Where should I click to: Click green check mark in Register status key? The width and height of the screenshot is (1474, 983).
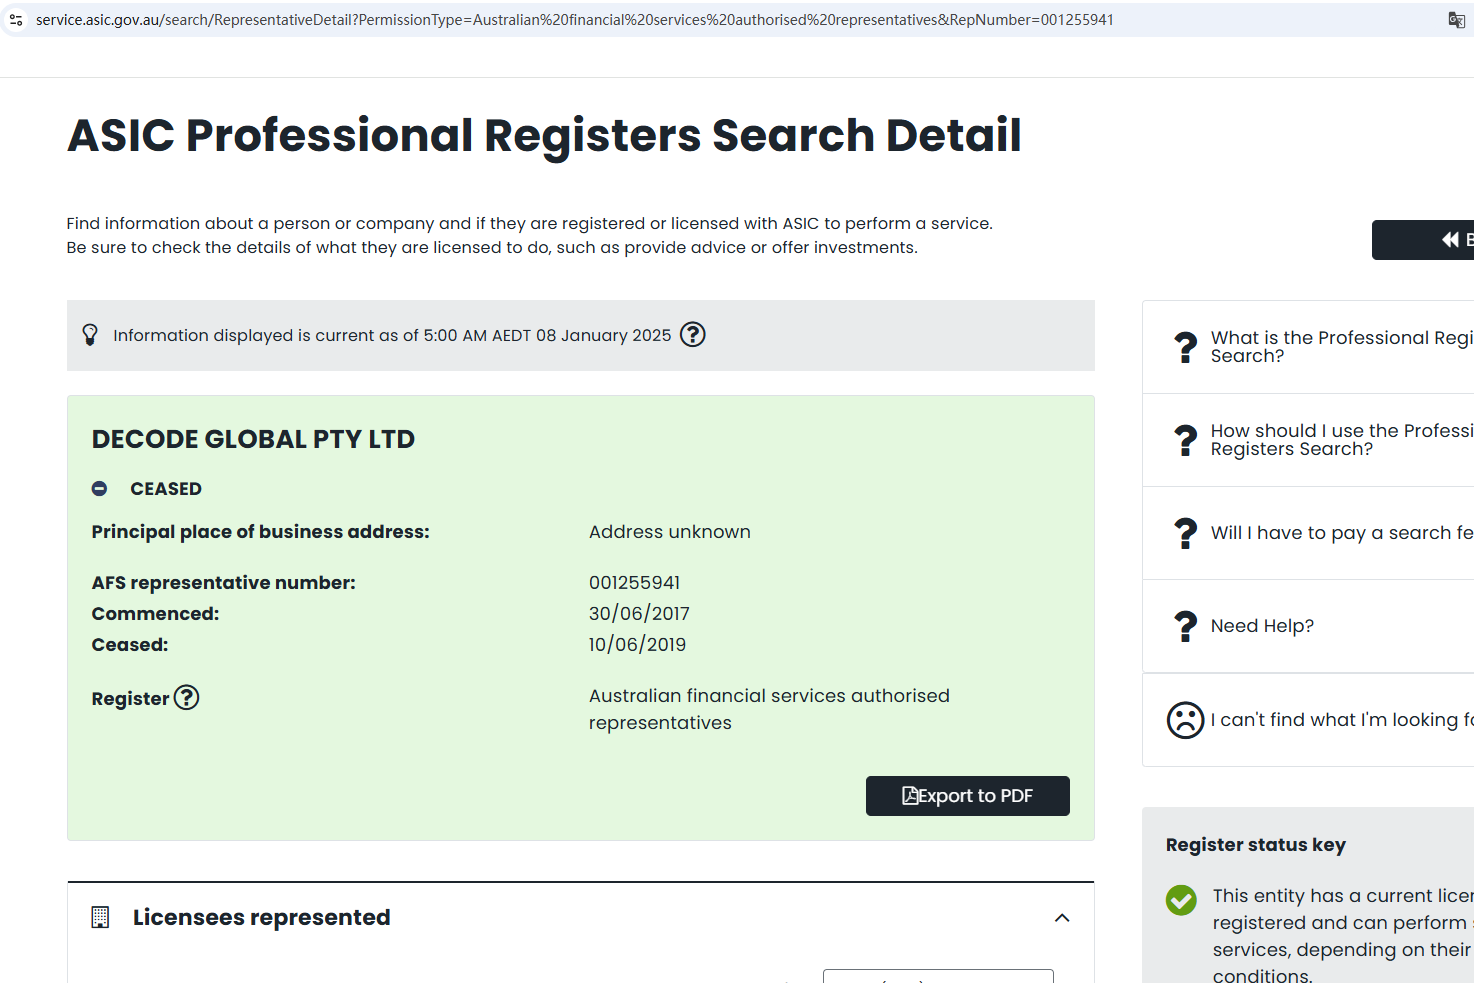(x=1181, y=900)
